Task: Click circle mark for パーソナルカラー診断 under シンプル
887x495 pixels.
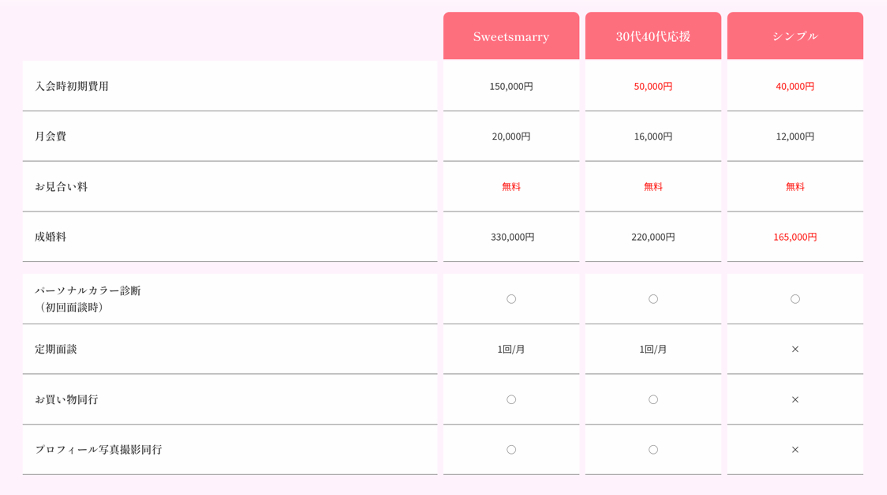Action: pos(795,299)
